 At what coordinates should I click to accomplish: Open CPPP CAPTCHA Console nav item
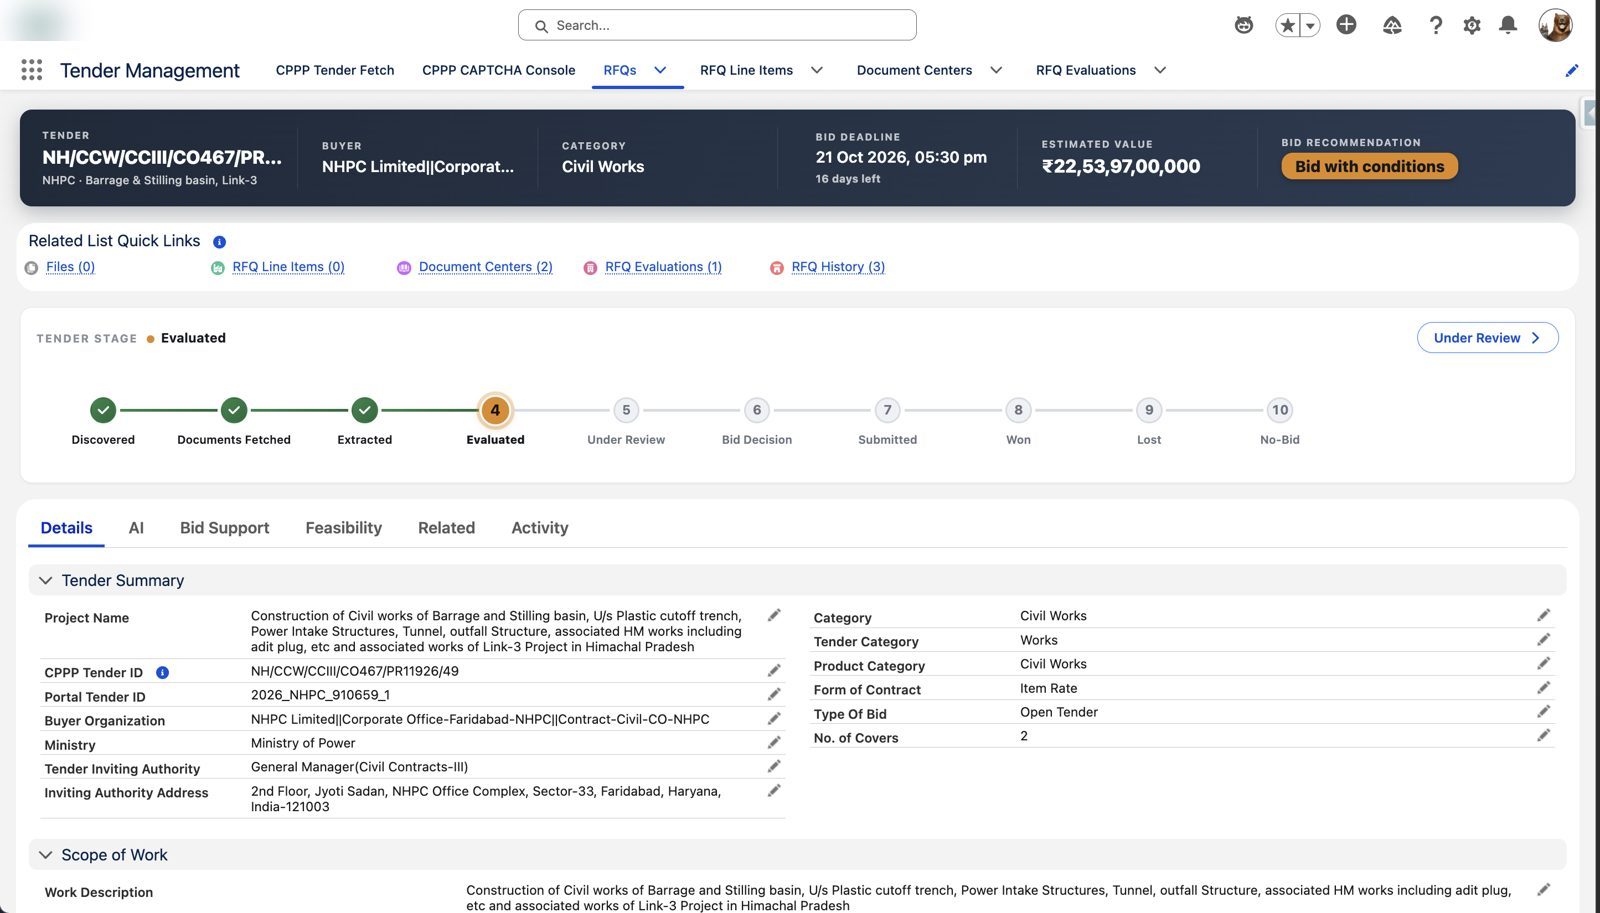498,70
